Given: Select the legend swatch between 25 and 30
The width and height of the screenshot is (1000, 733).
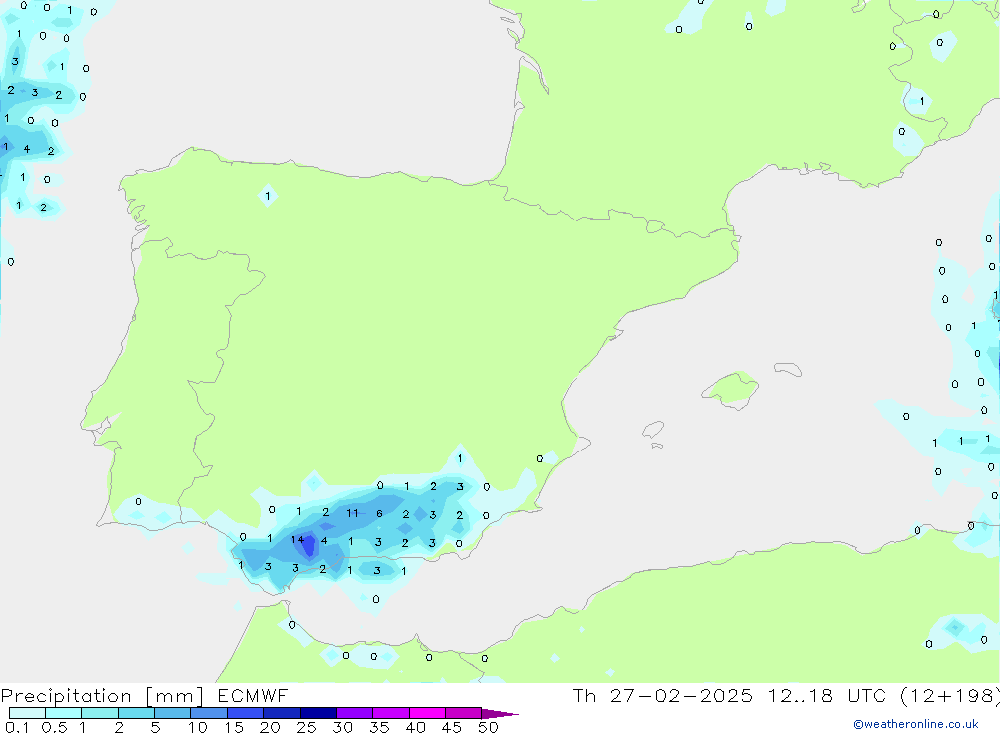Looking at the screenshot, I should click(x=318, y=713).
